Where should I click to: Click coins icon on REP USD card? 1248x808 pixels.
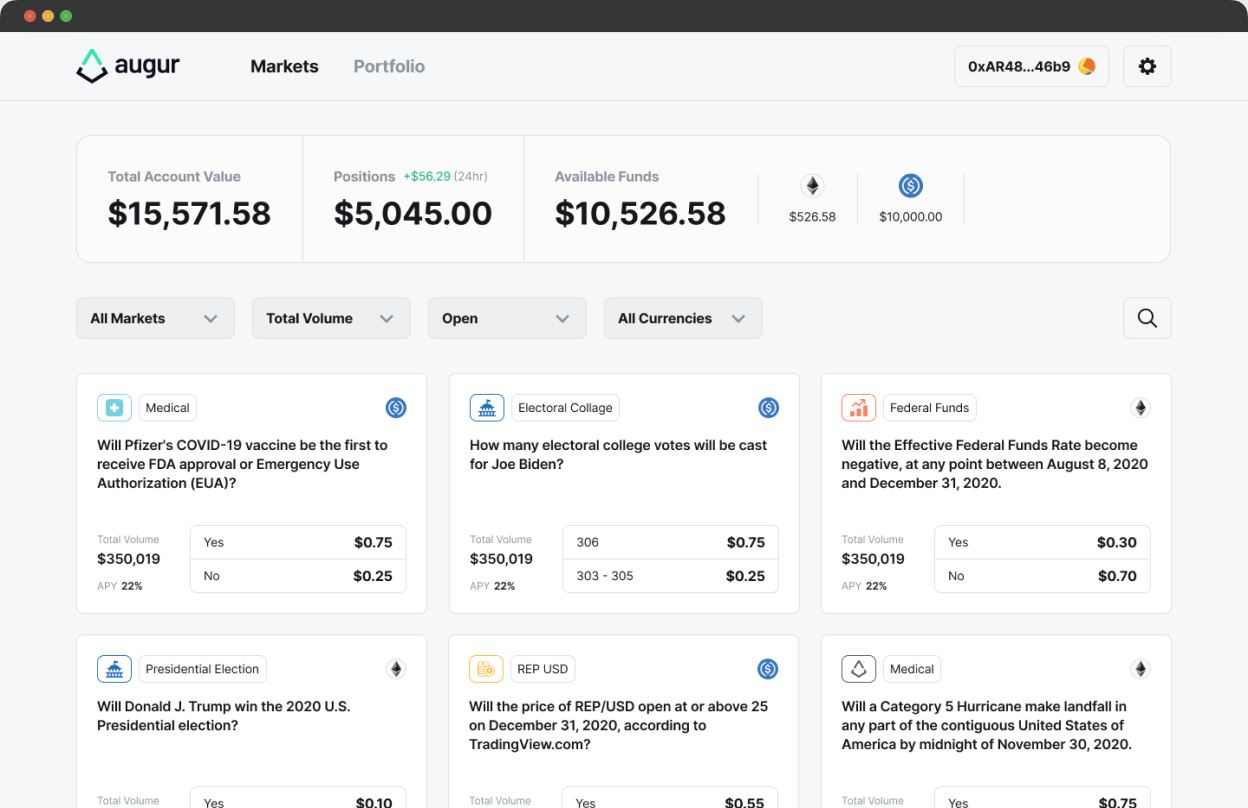click(x=487, y=669)
